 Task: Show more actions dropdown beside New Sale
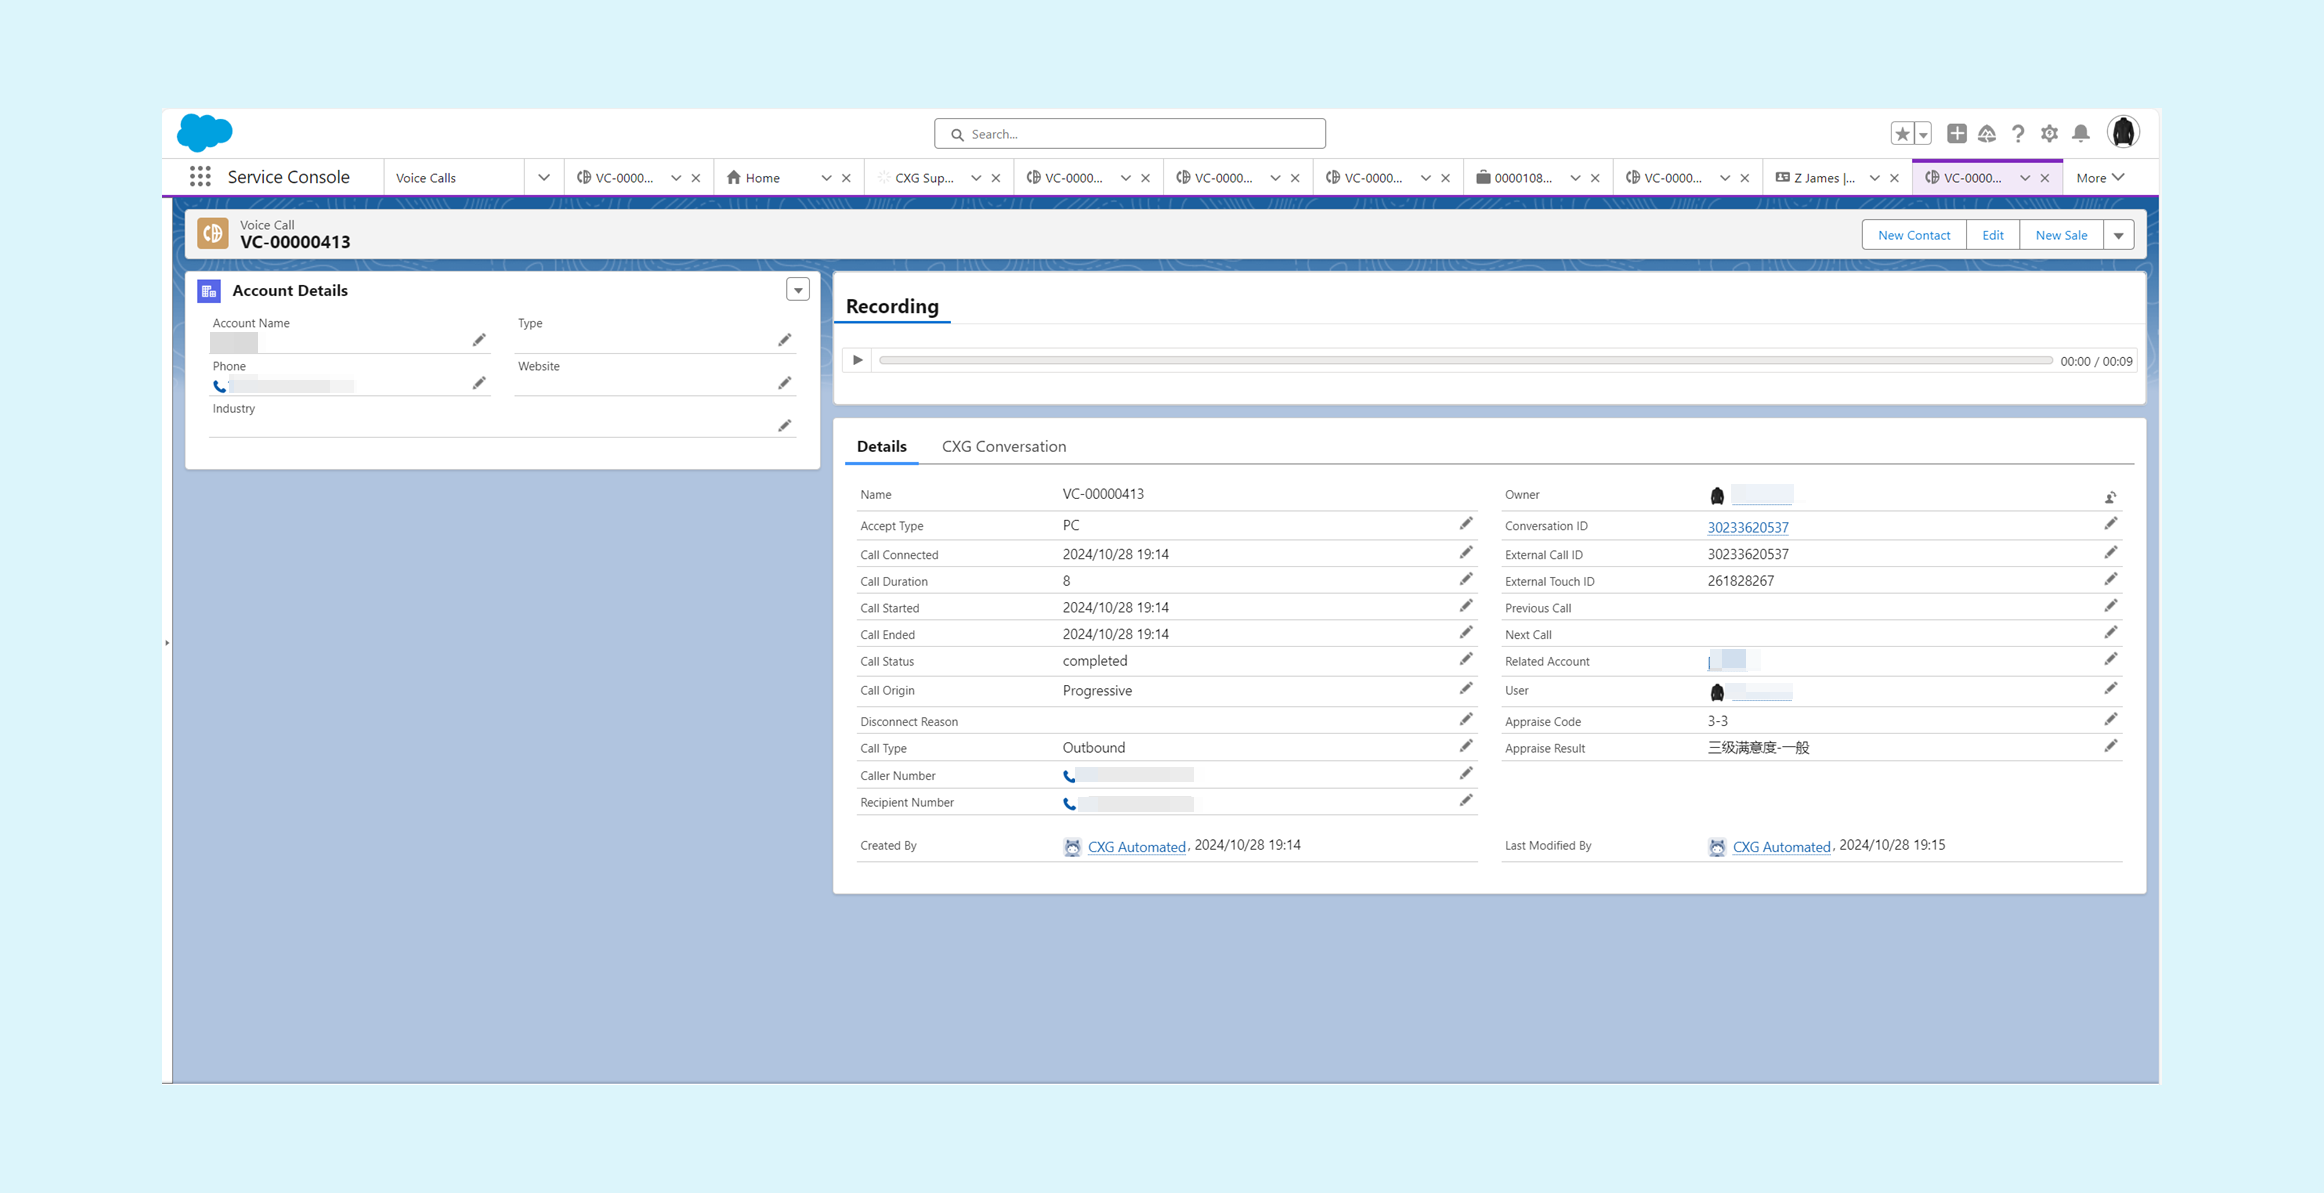click(x=2118, y=235)
